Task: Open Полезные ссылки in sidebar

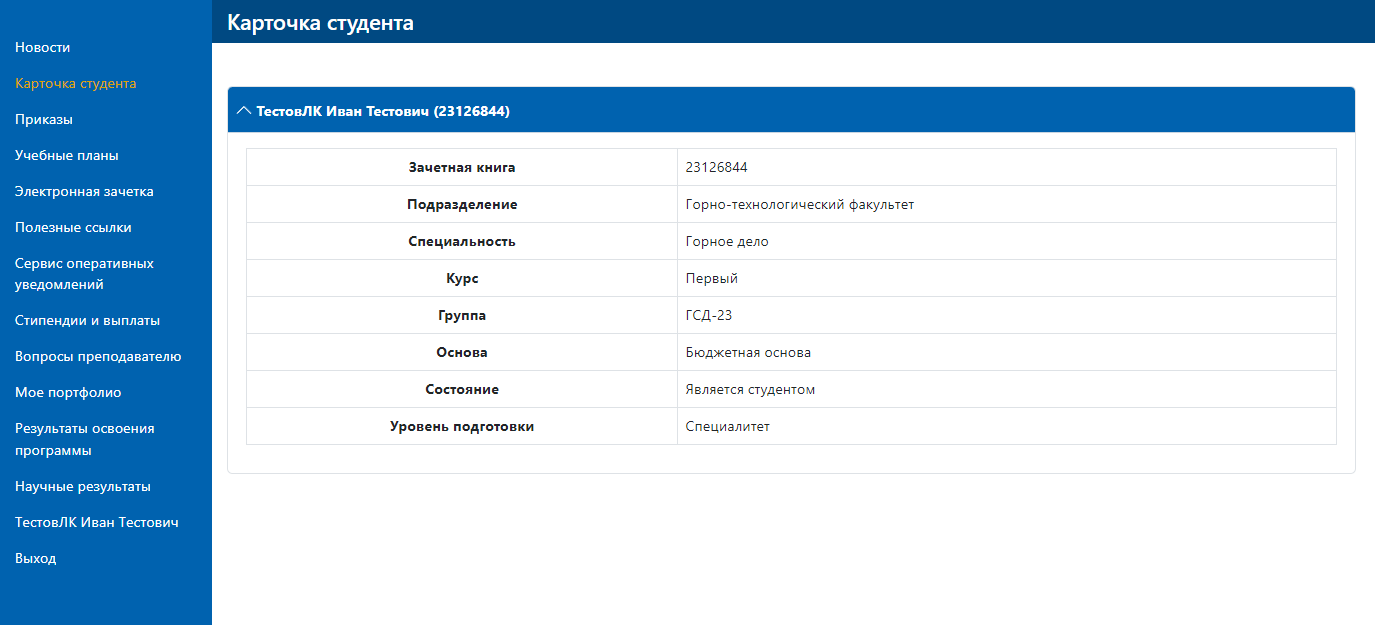Action: tap(73, 227)
